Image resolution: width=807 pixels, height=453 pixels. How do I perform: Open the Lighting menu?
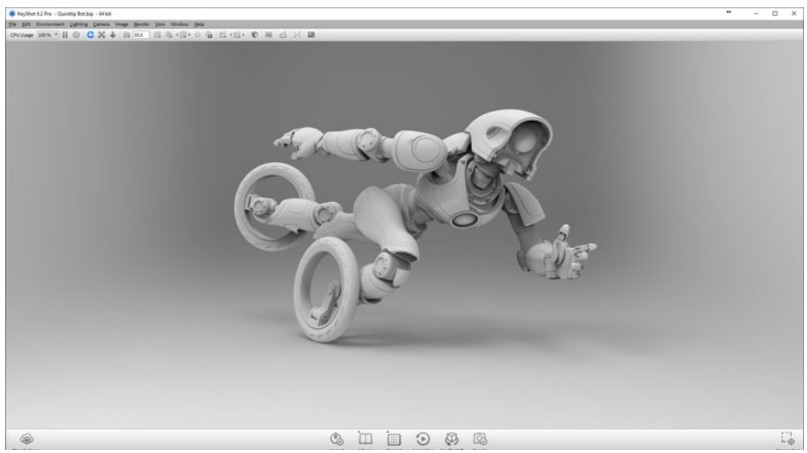pos(79,23)
